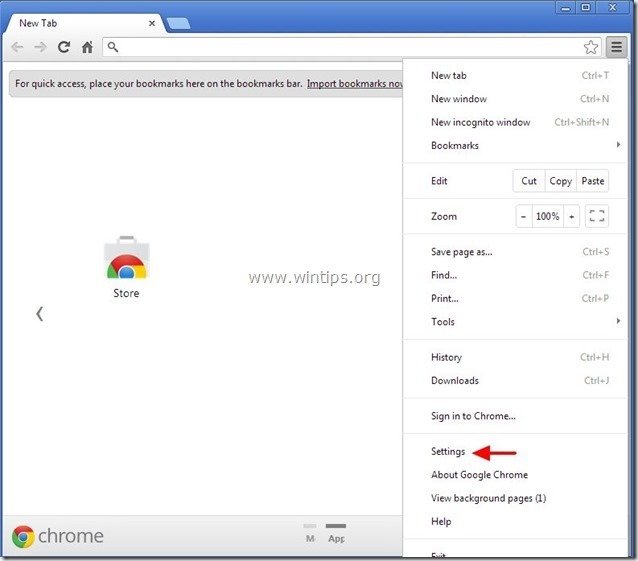638x561 pixels.
Task: Expand the Bookmarks submenu
Action: (x=515, y=145)
